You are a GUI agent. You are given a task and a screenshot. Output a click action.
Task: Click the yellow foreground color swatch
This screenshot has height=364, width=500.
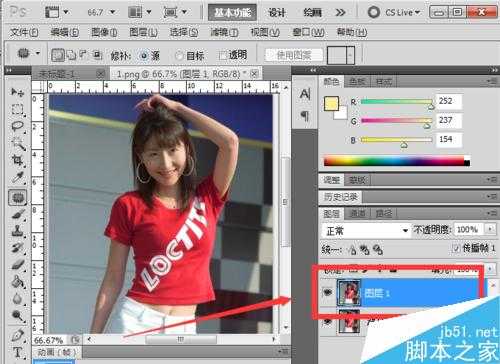pyautogui.click(x=331, y=104)
